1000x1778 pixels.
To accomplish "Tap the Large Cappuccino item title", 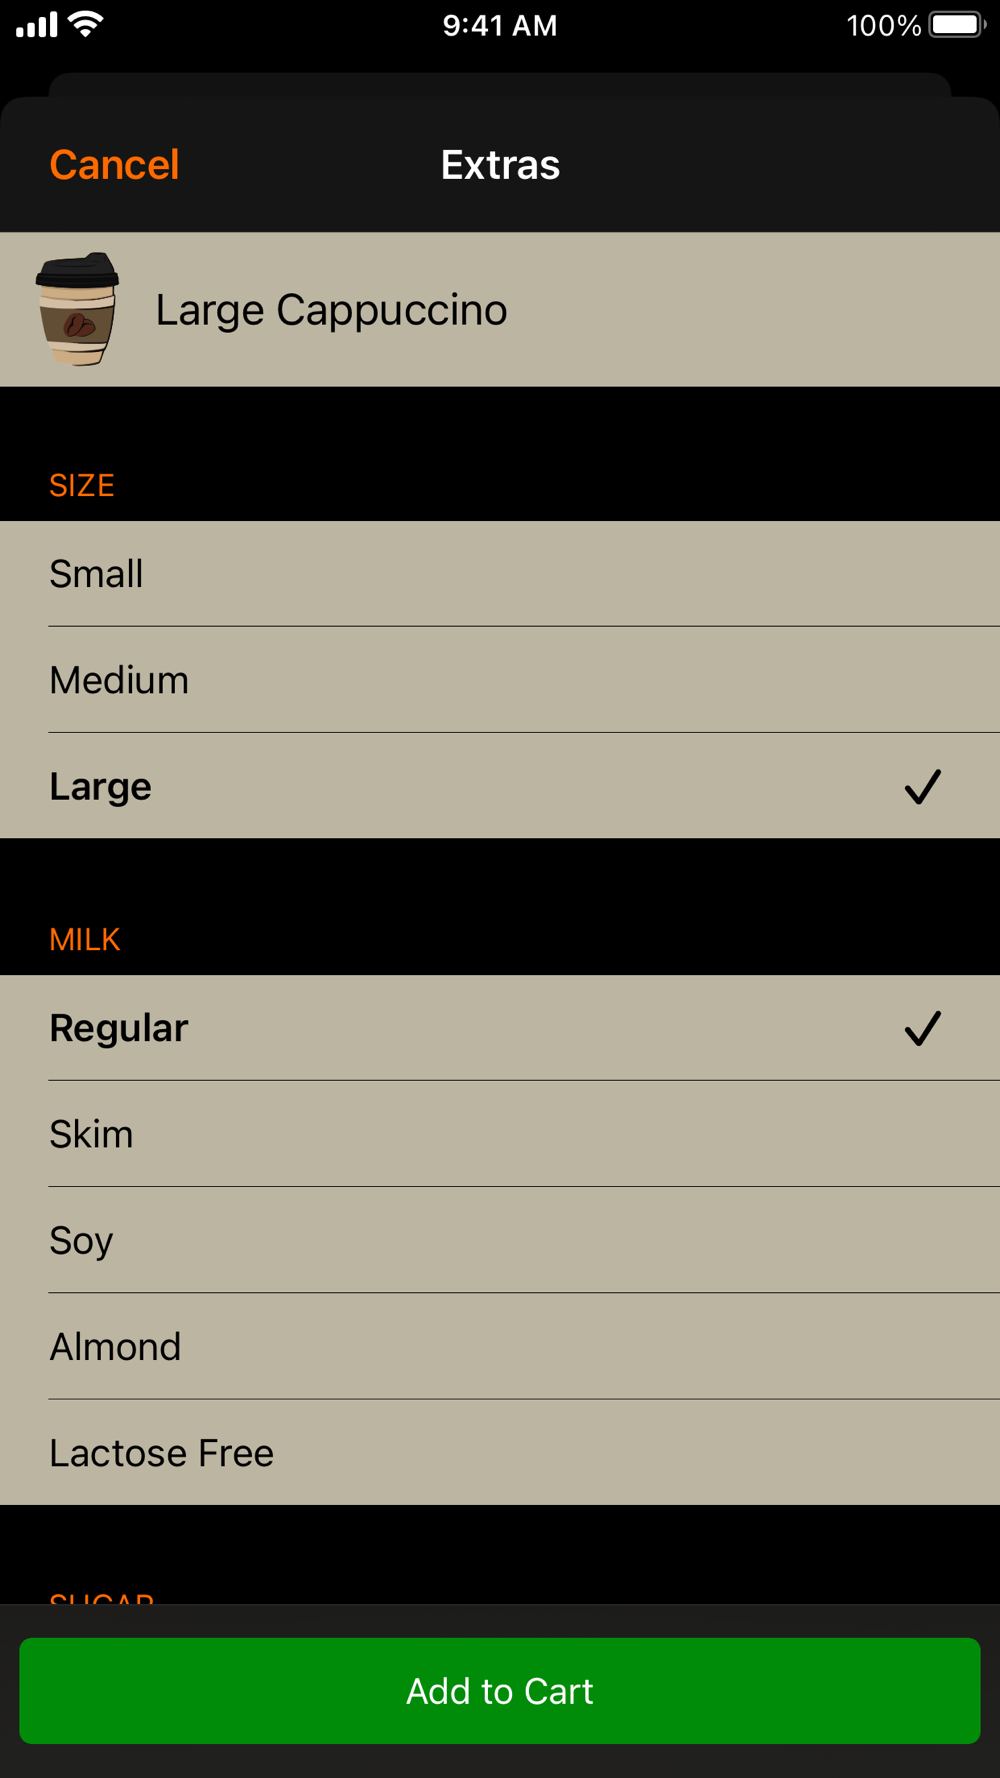I will coord(331,310).
